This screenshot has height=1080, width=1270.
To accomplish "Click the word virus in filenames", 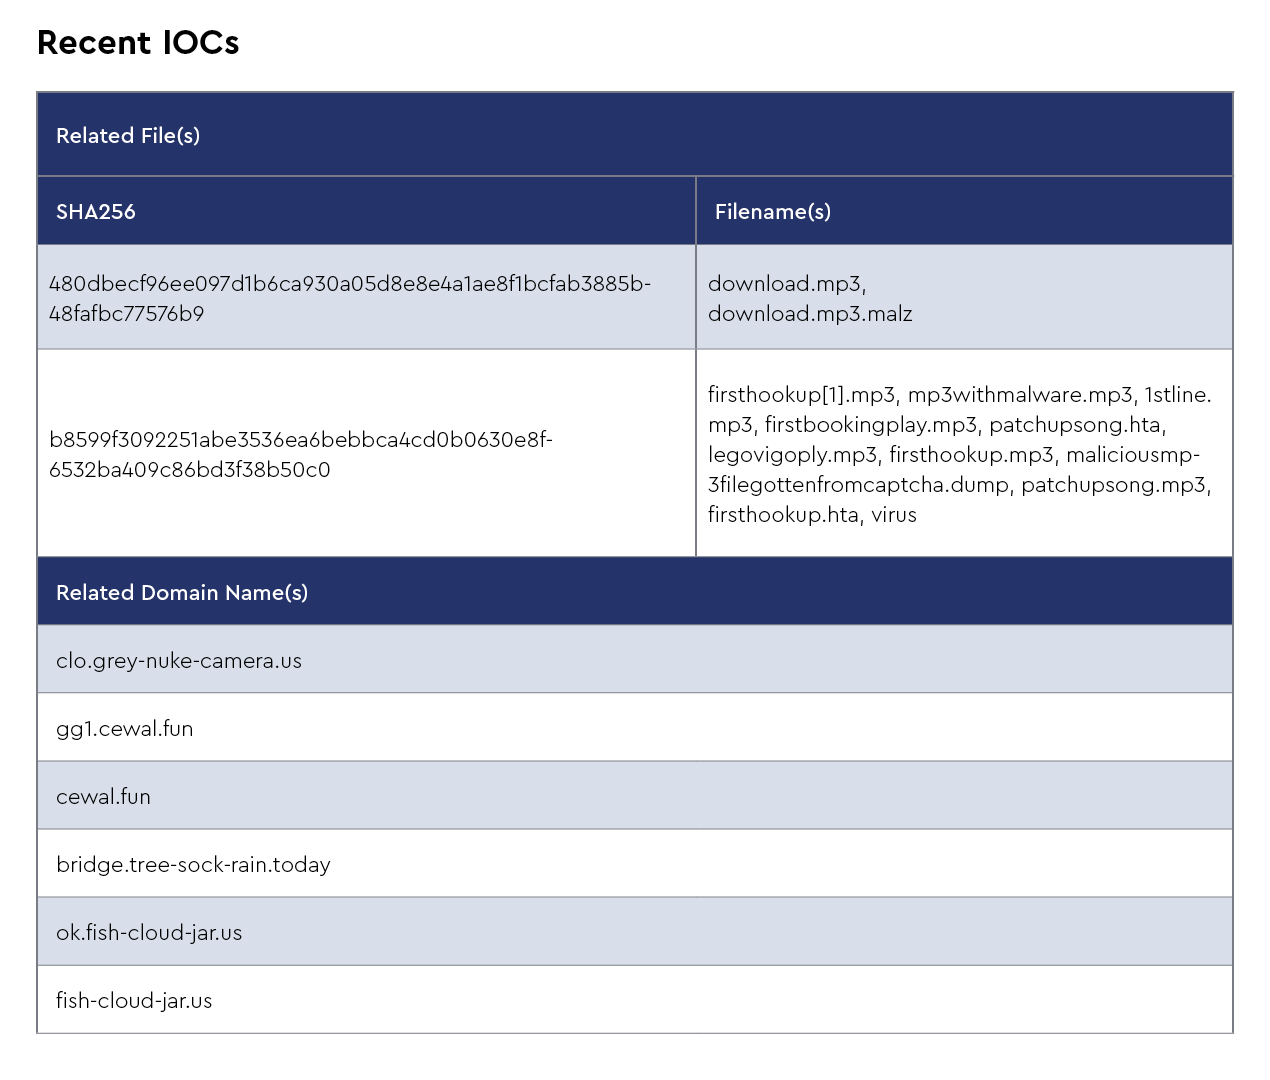I will (894, 515).
